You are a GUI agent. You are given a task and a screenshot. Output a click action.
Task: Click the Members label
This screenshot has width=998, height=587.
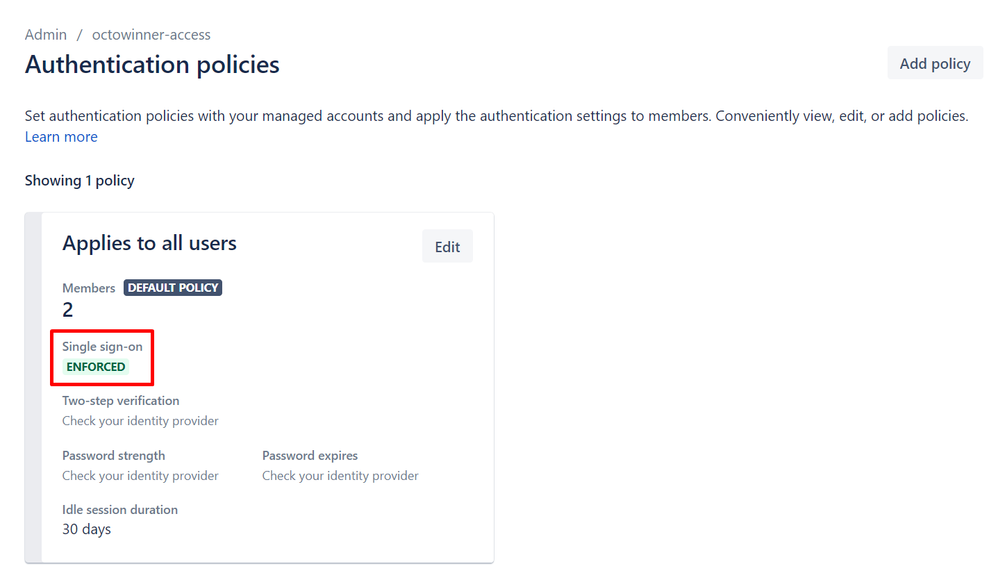89,288
